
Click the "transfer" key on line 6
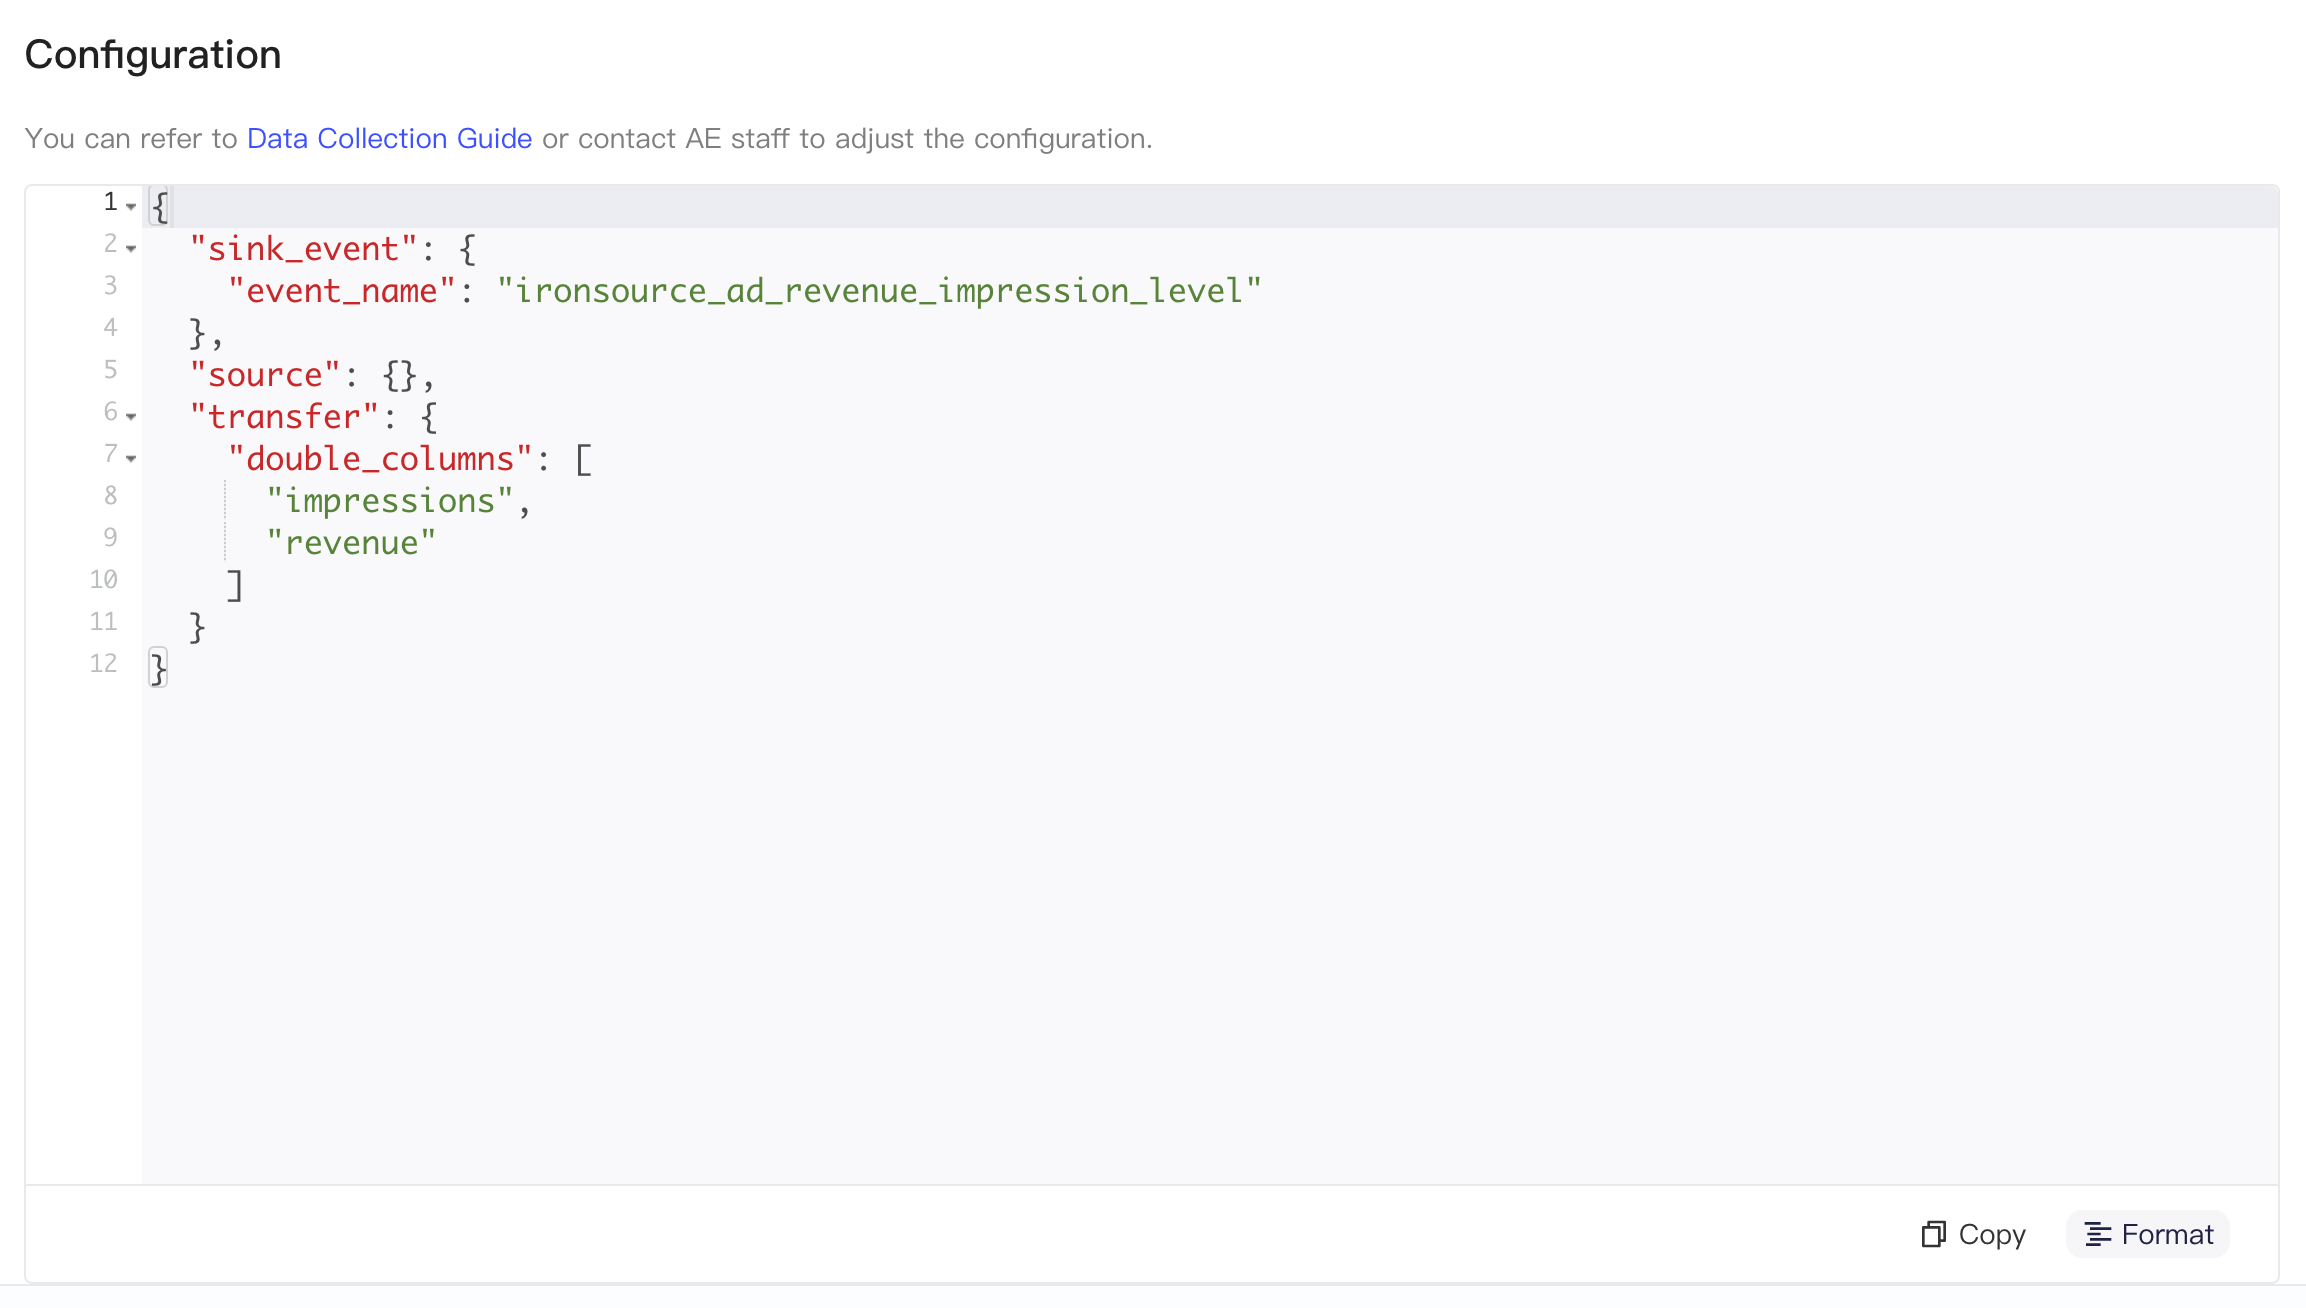click(x=284, y=416)
